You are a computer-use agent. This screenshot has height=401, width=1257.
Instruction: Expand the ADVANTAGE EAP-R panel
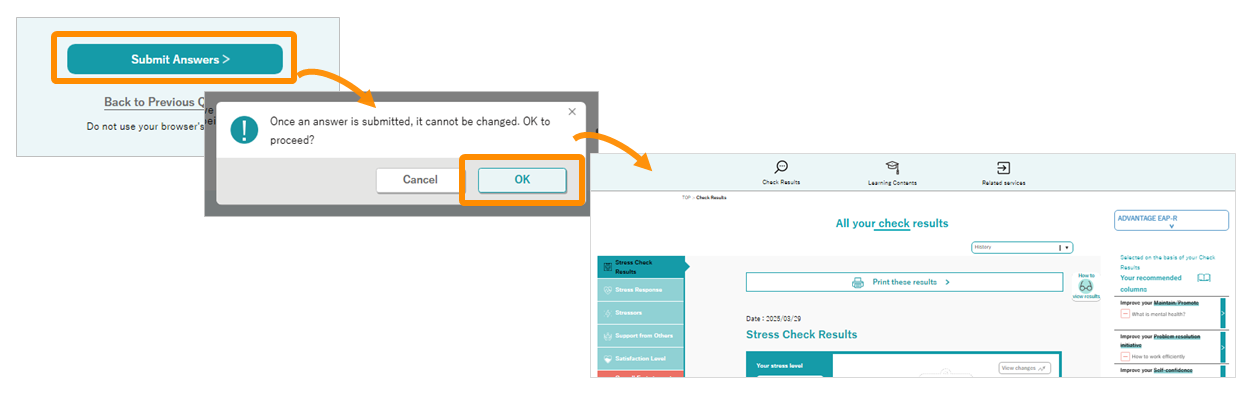[x=1171, y=220]
